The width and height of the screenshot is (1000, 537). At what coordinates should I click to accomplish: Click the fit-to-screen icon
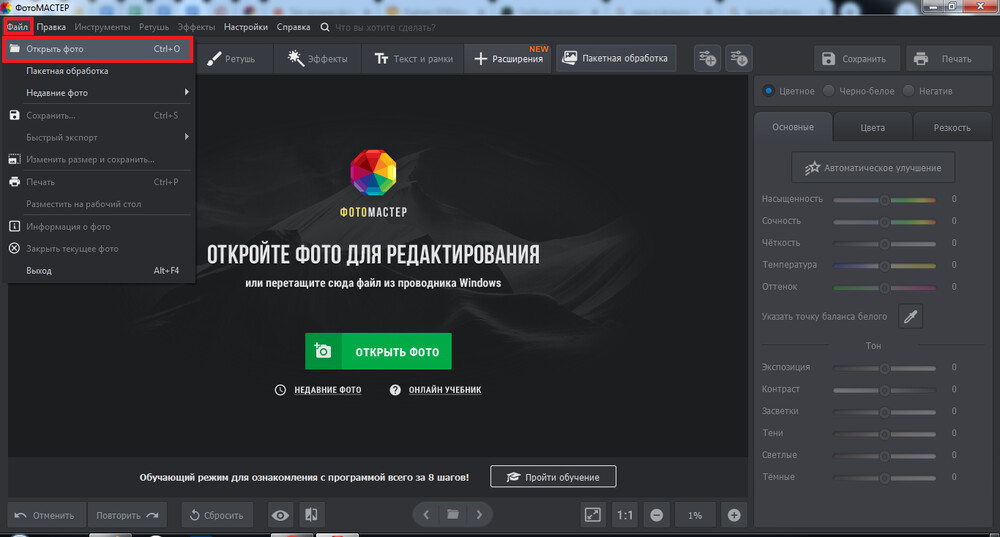pyautogui.click(x=592, y=515)
